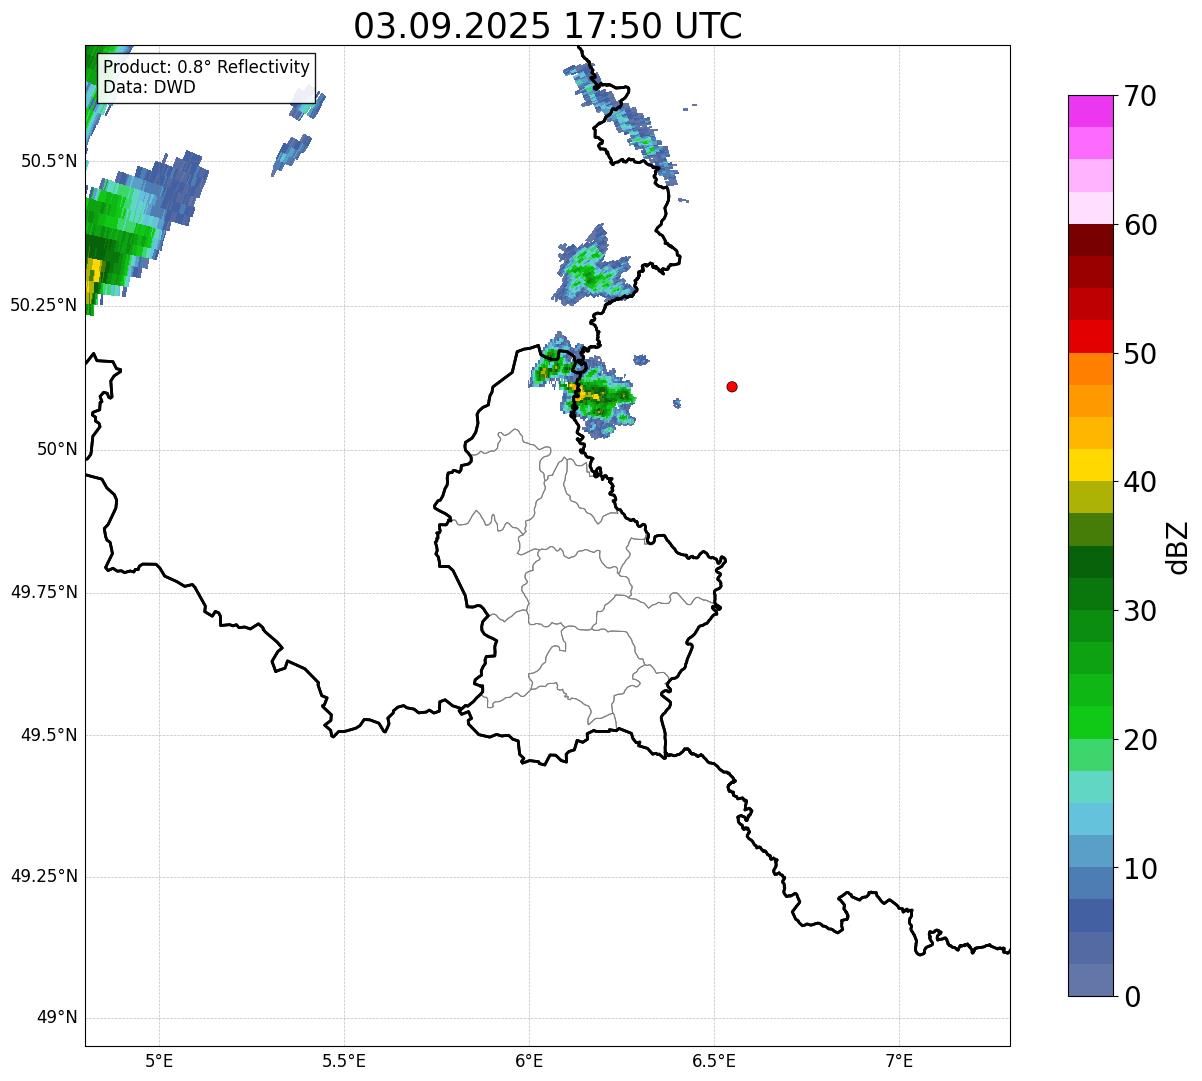The width and height of the screenshot is (1202, 1081).
Task: Click the 60 tick on the colorbar
Action: [x=1140, y=225]
